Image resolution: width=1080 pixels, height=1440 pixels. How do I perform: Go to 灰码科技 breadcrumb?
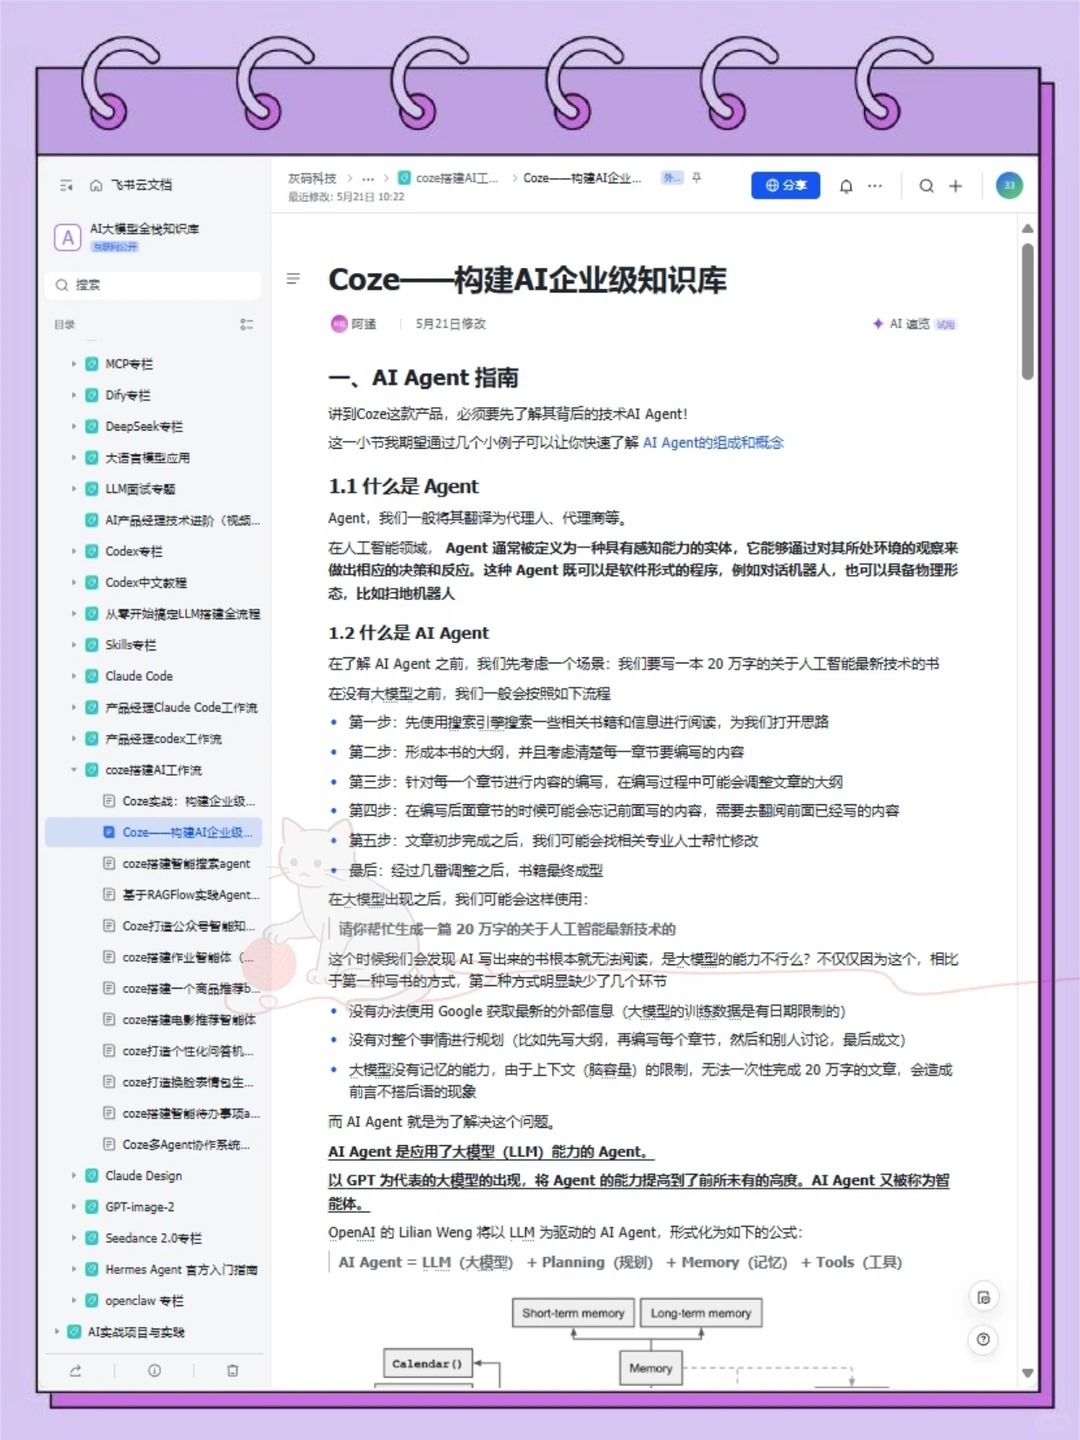pyautogui.click(x=312, y=178)
